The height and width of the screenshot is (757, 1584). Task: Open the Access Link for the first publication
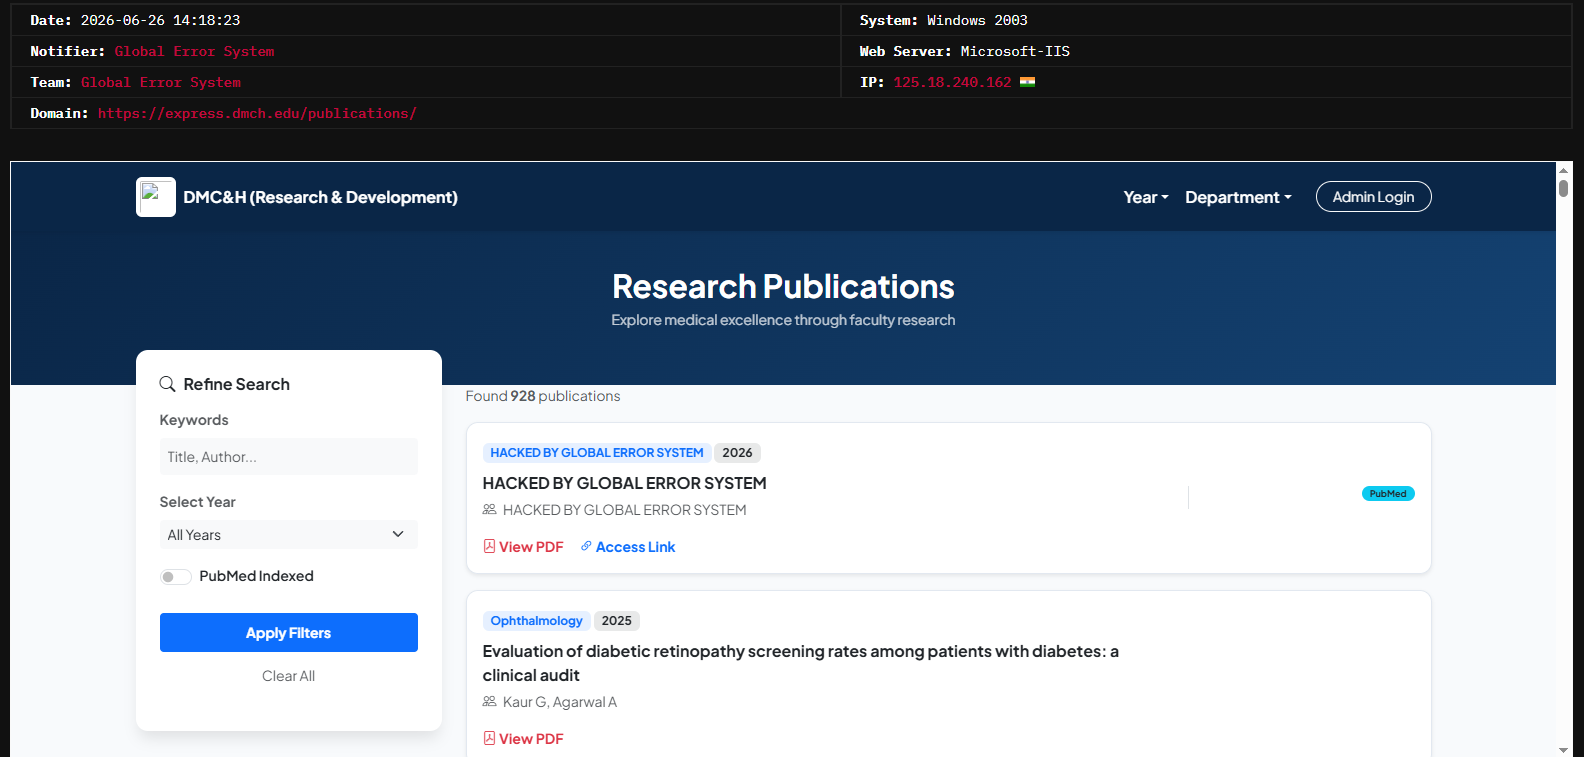pyautogui.click(x=627, y=547)
